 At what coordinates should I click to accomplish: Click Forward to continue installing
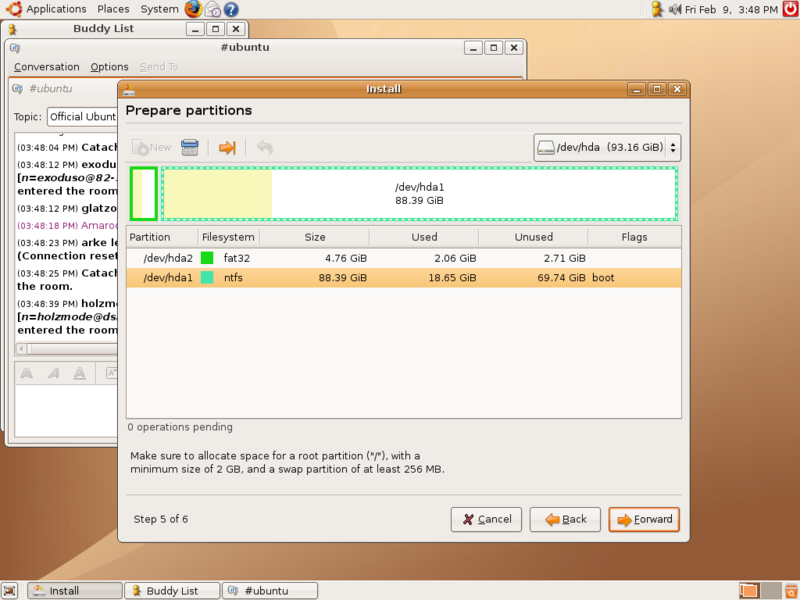(644, 519)
